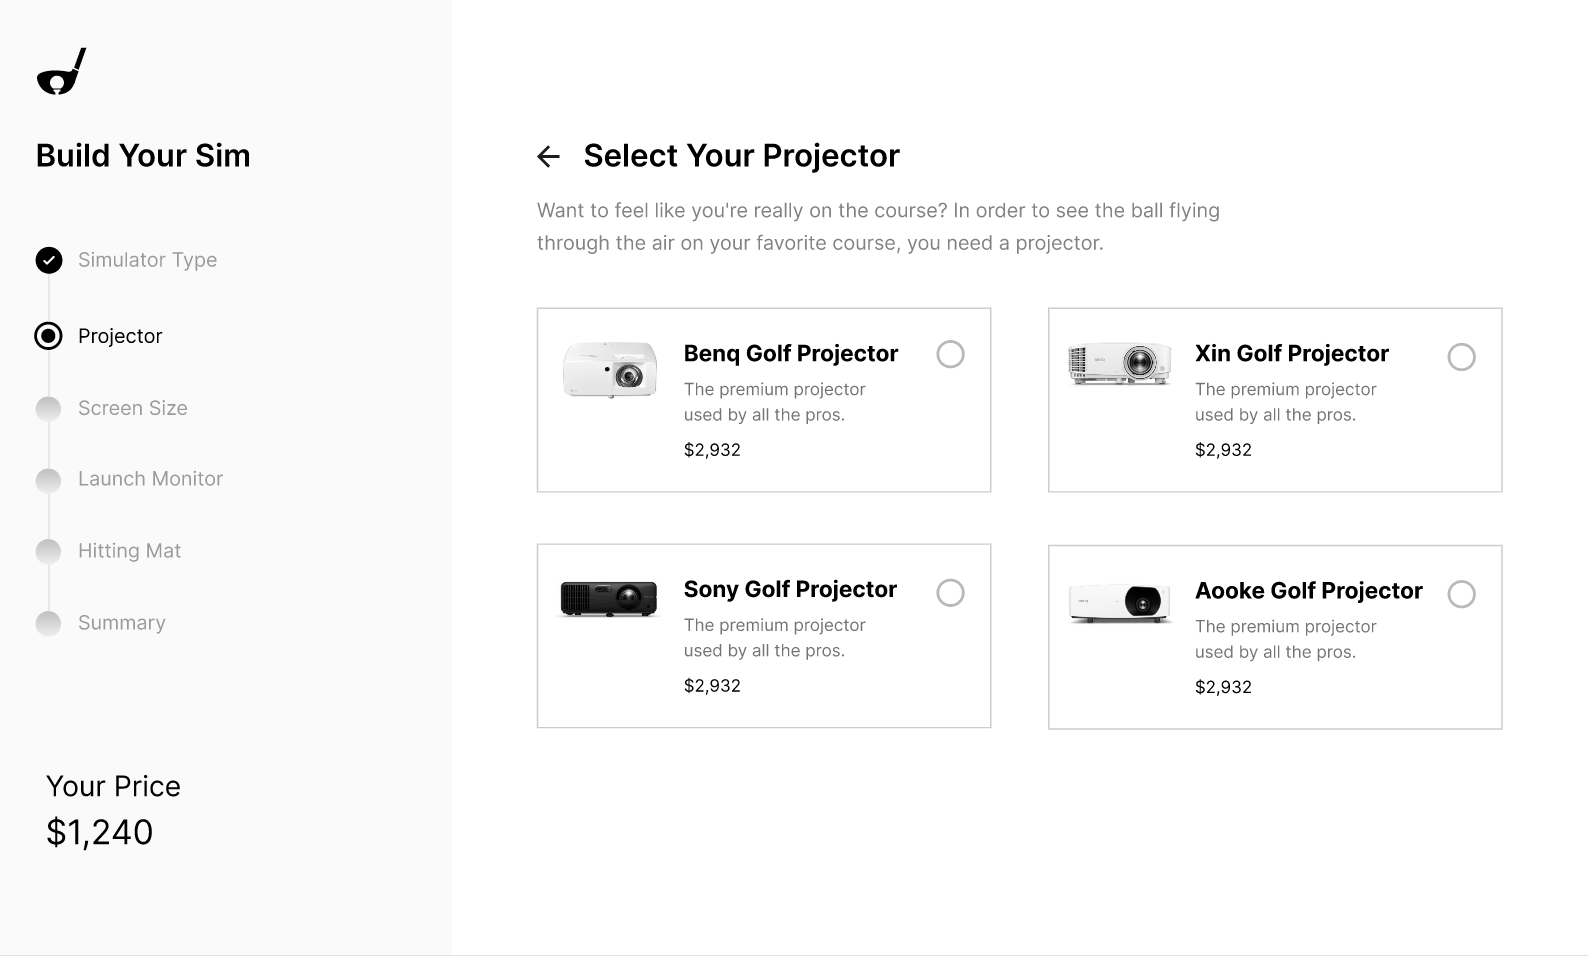Click the completed Simulator Type checkmark icon
Screen dimensions: 1588x956
coord(49,260)
